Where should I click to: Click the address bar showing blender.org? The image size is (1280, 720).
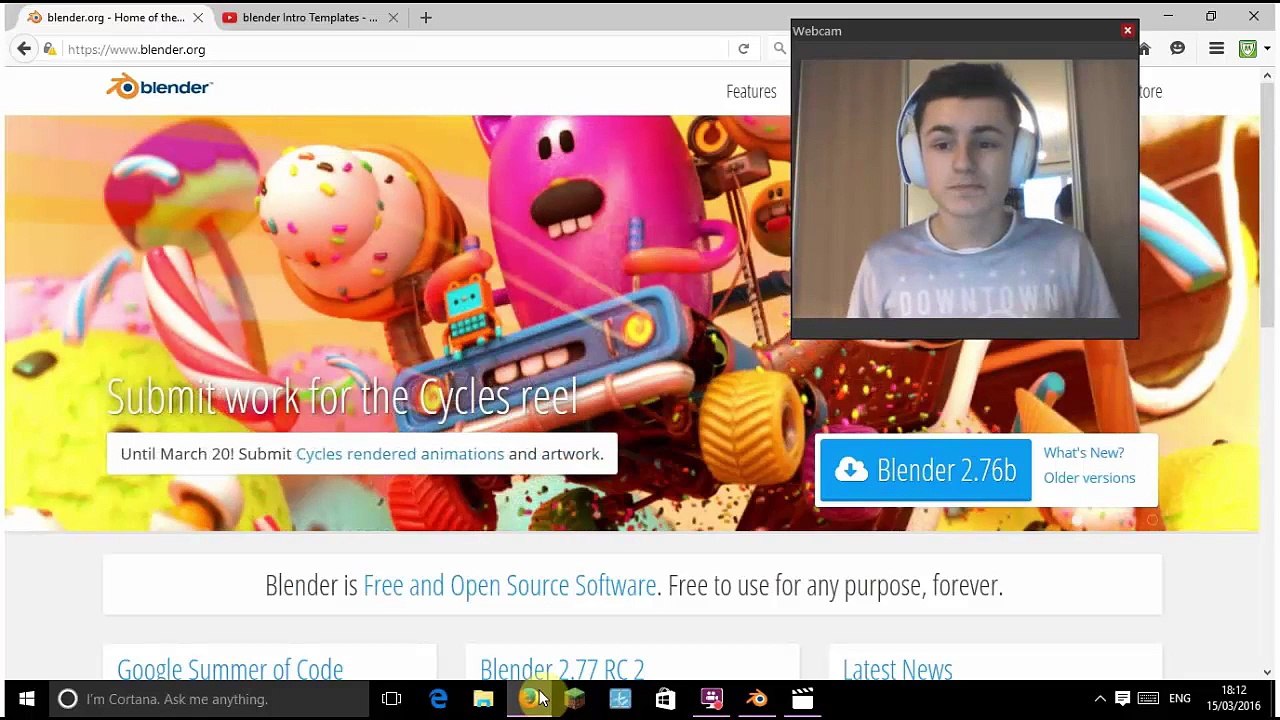[395, 49]
